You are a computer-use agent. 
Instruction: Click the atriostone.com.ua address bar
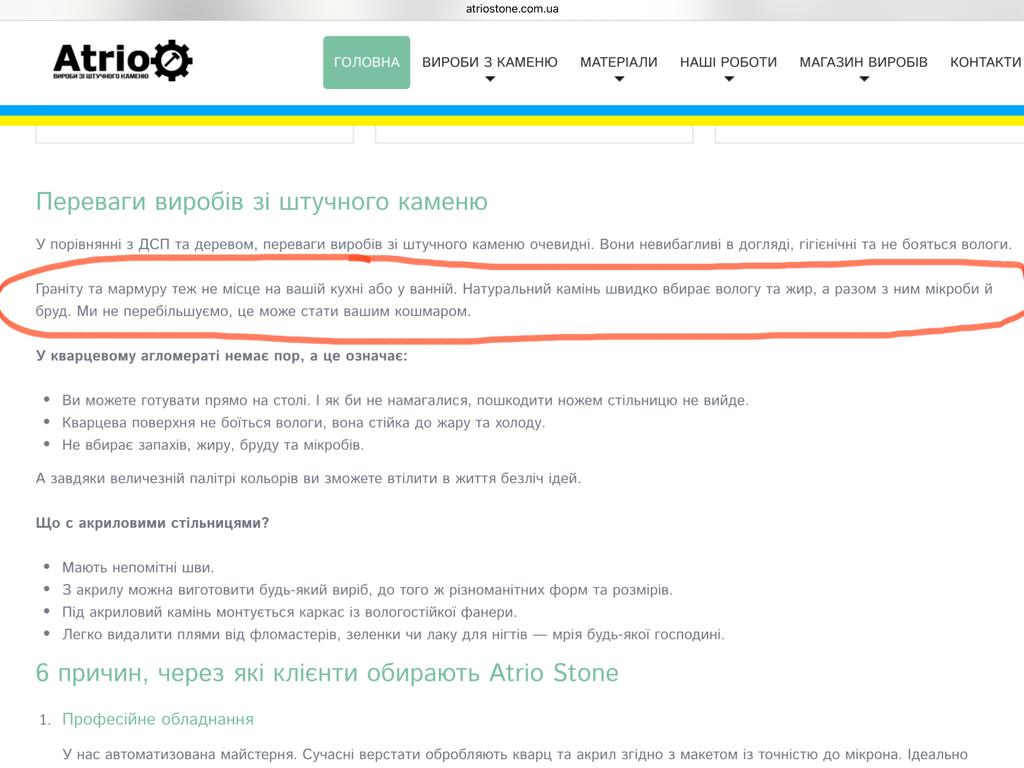[512, 9]
